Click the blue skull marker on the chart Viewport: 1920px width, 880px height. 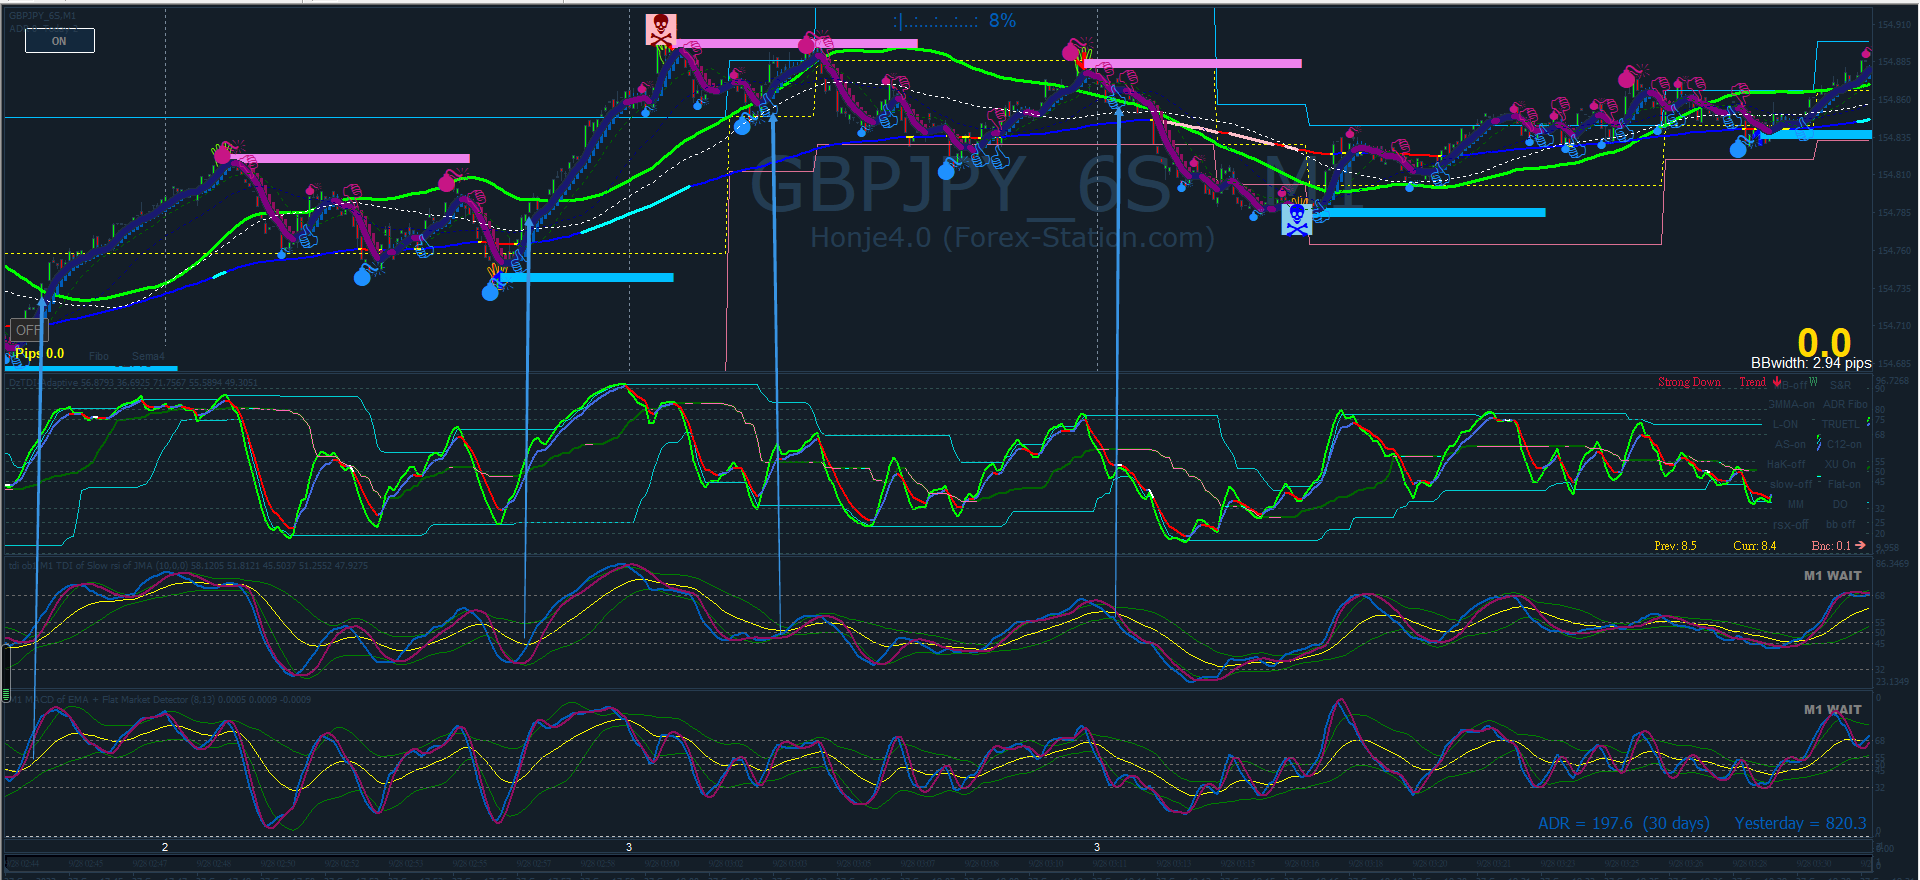1297,219
